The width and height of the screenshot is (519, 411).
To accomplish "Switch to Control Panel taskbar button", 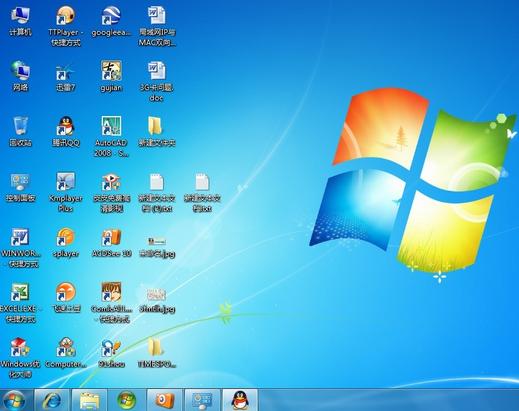I will click(x=202, y=400).
